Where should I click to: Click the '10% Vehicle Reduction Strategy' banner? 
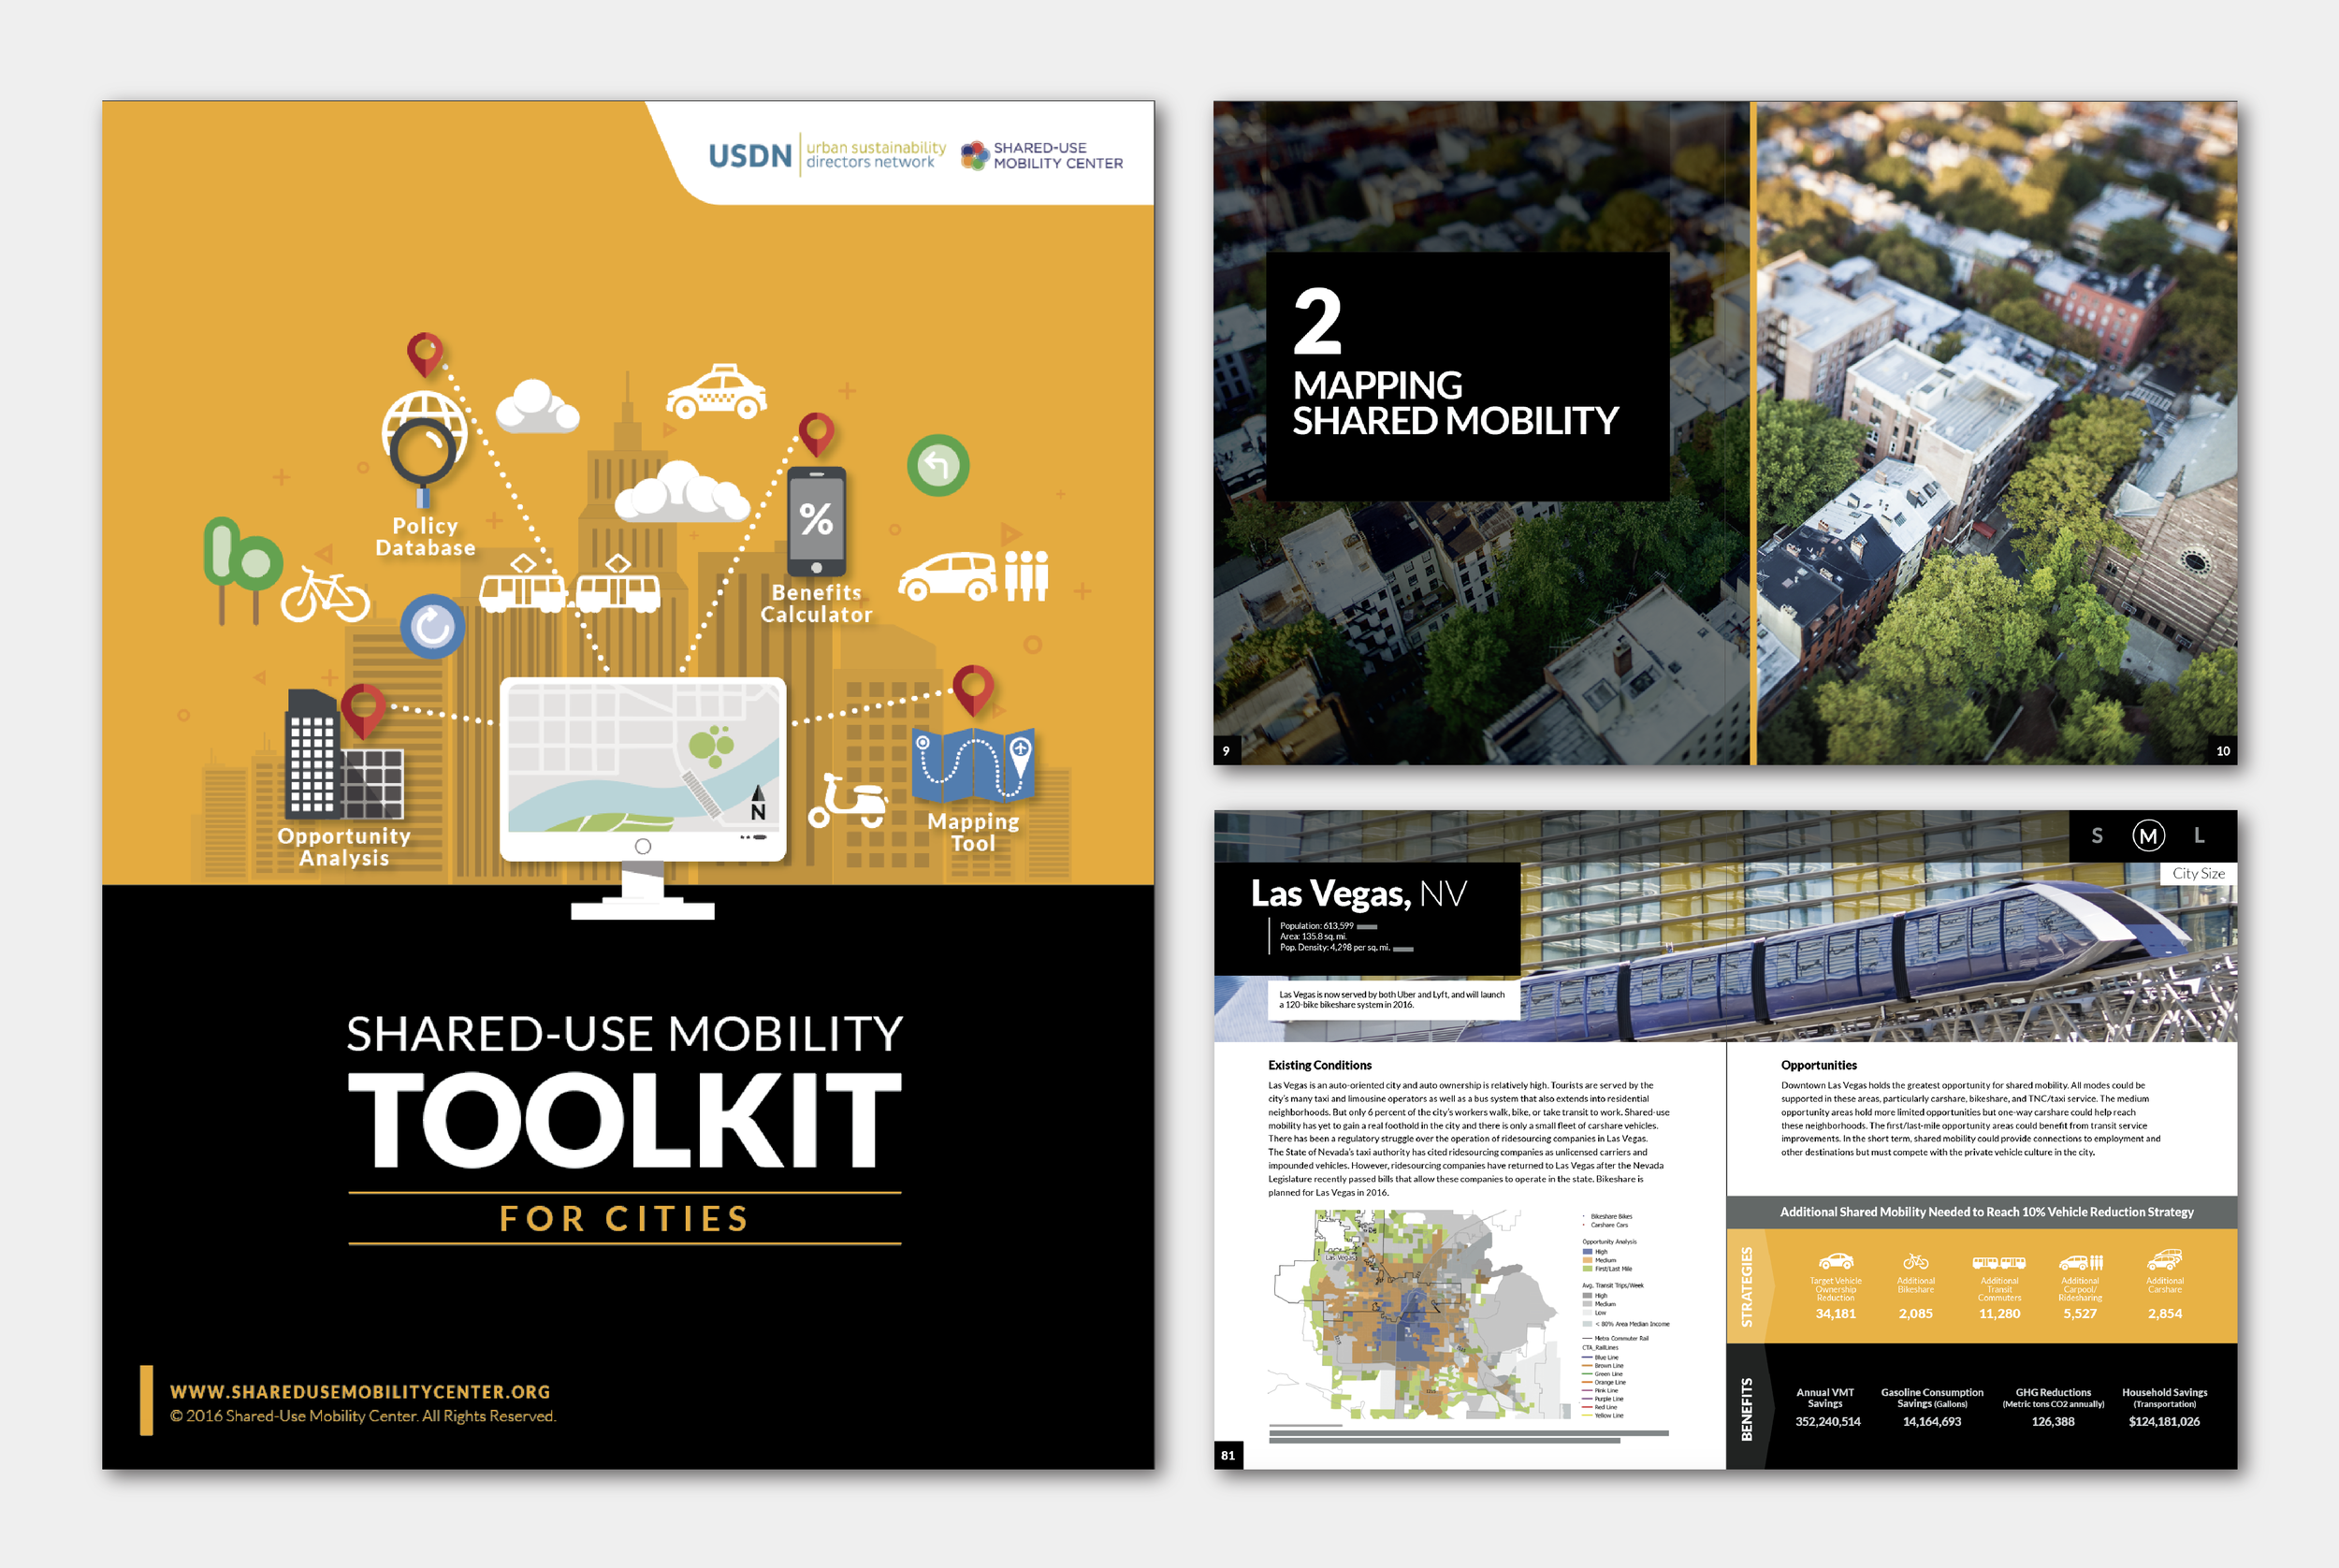tap(1981, 1211)
